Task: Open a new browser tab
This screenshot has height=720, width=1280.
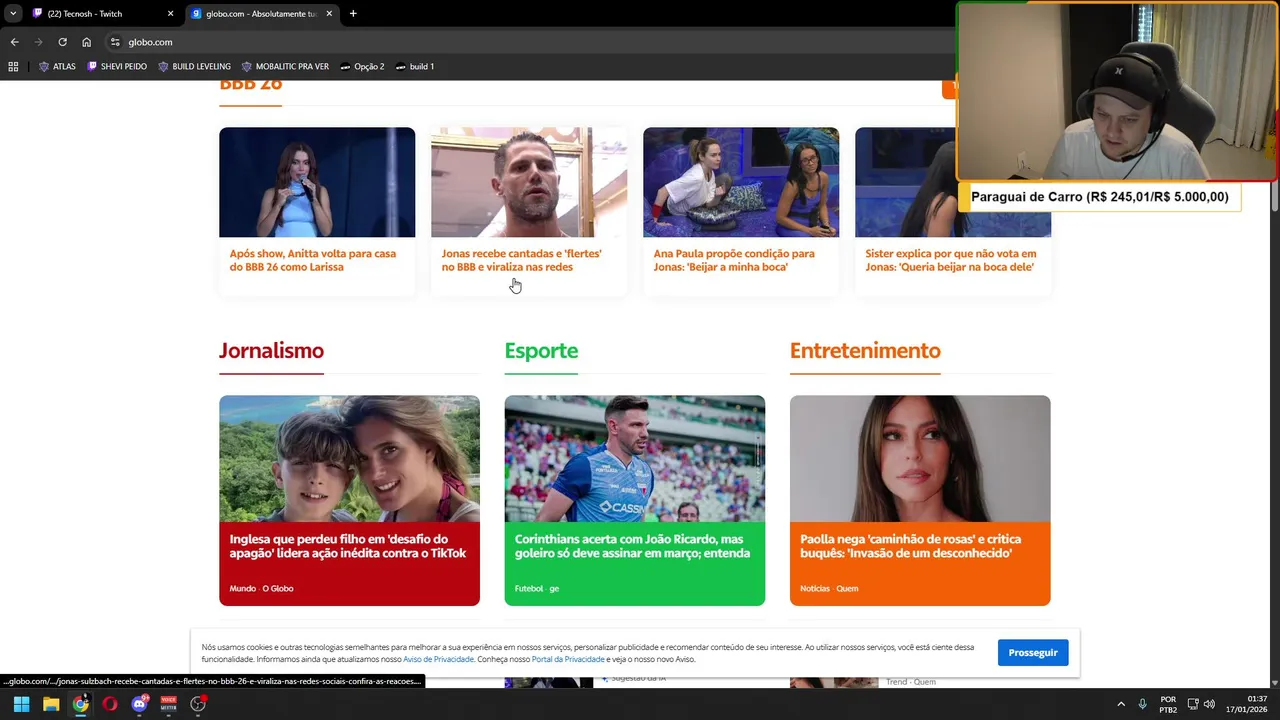Action: click(353, 14)
